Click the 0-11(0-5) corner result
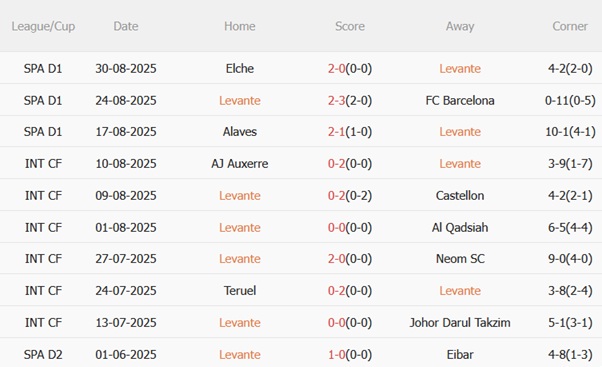Viewport: 602px width, 367px height. [x=570, y=101]
